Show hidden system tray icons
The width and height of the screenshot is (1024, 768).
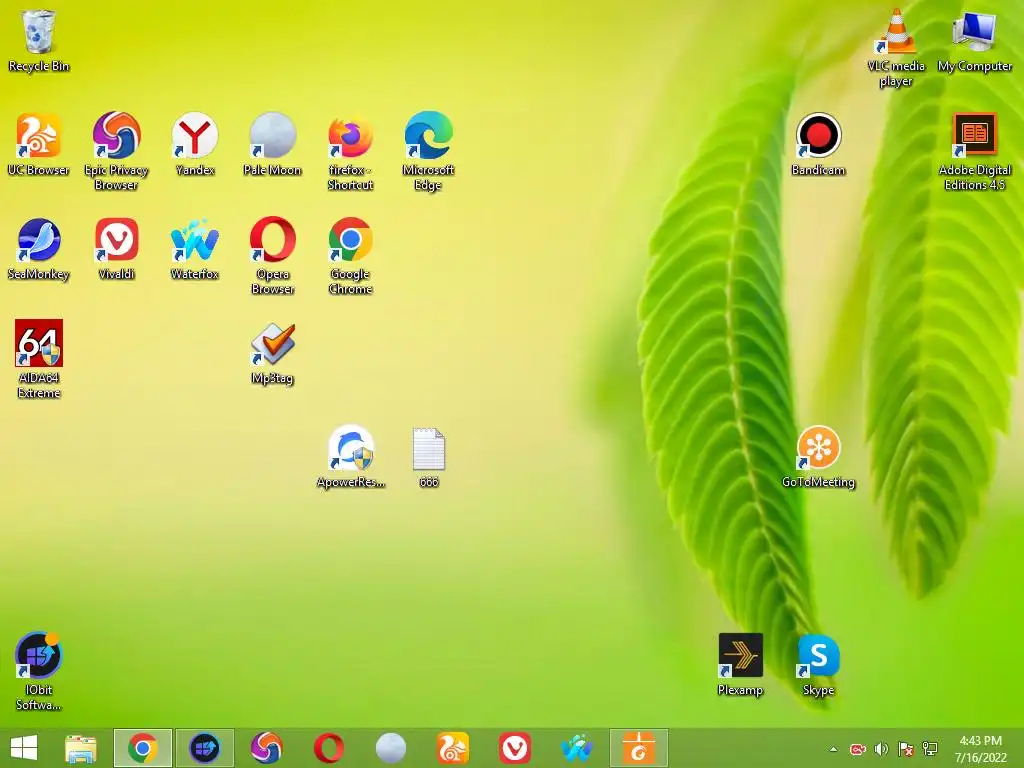tap(833, 749)
